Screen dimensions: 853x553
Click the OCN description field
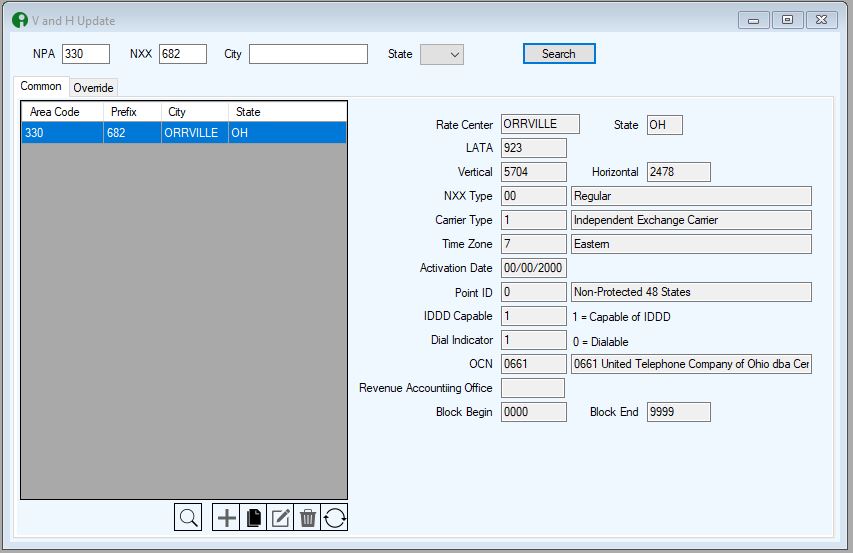point(690,364)
